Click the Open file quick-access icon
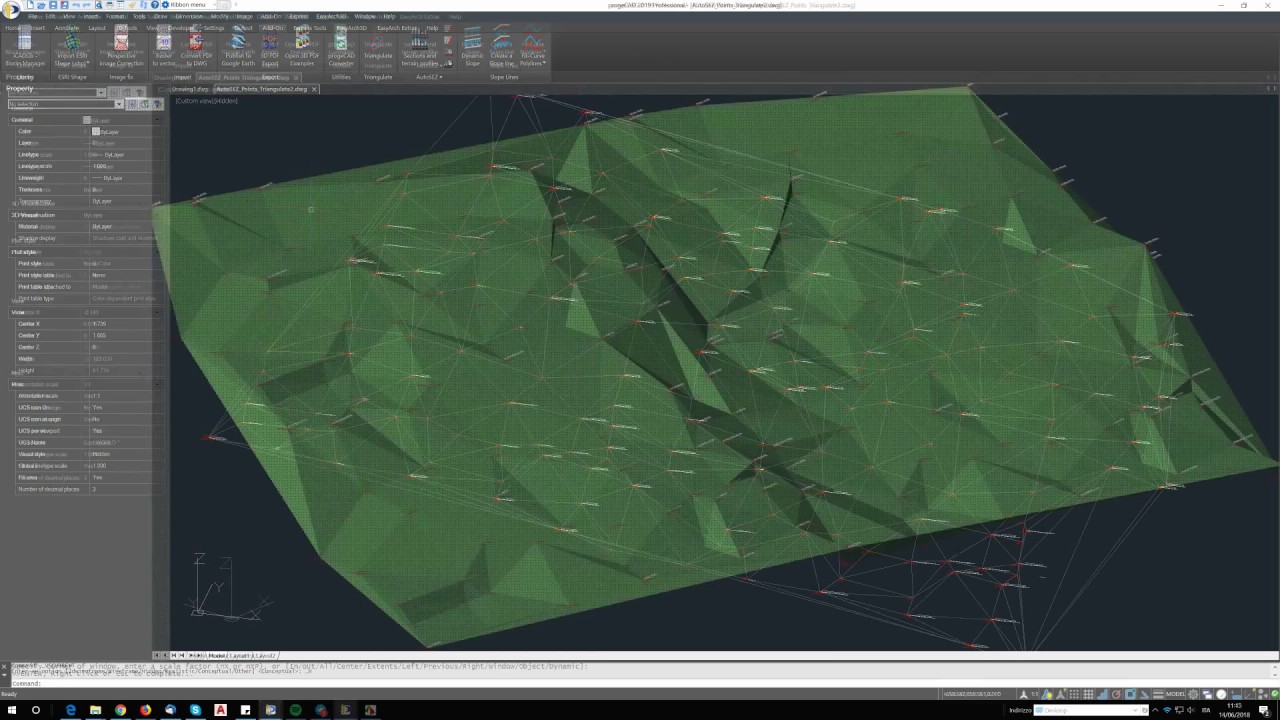This screenshot has height=720, width=1280. (x=41, y=5)
